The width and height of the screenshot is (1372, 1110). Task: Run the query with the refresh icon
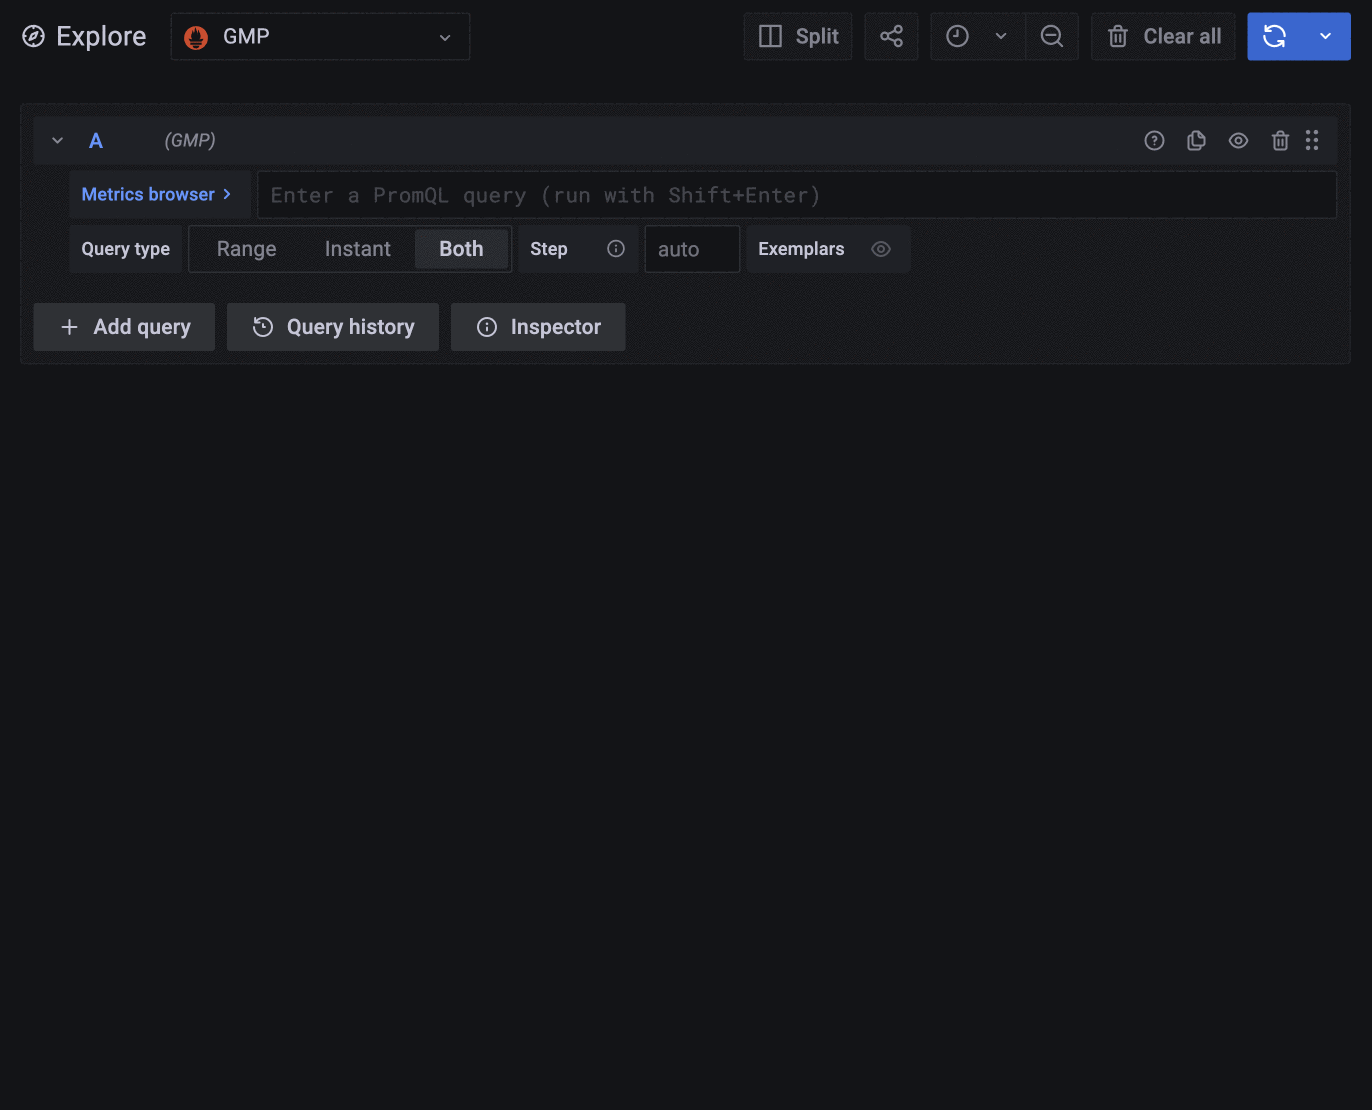(1274, 36)
